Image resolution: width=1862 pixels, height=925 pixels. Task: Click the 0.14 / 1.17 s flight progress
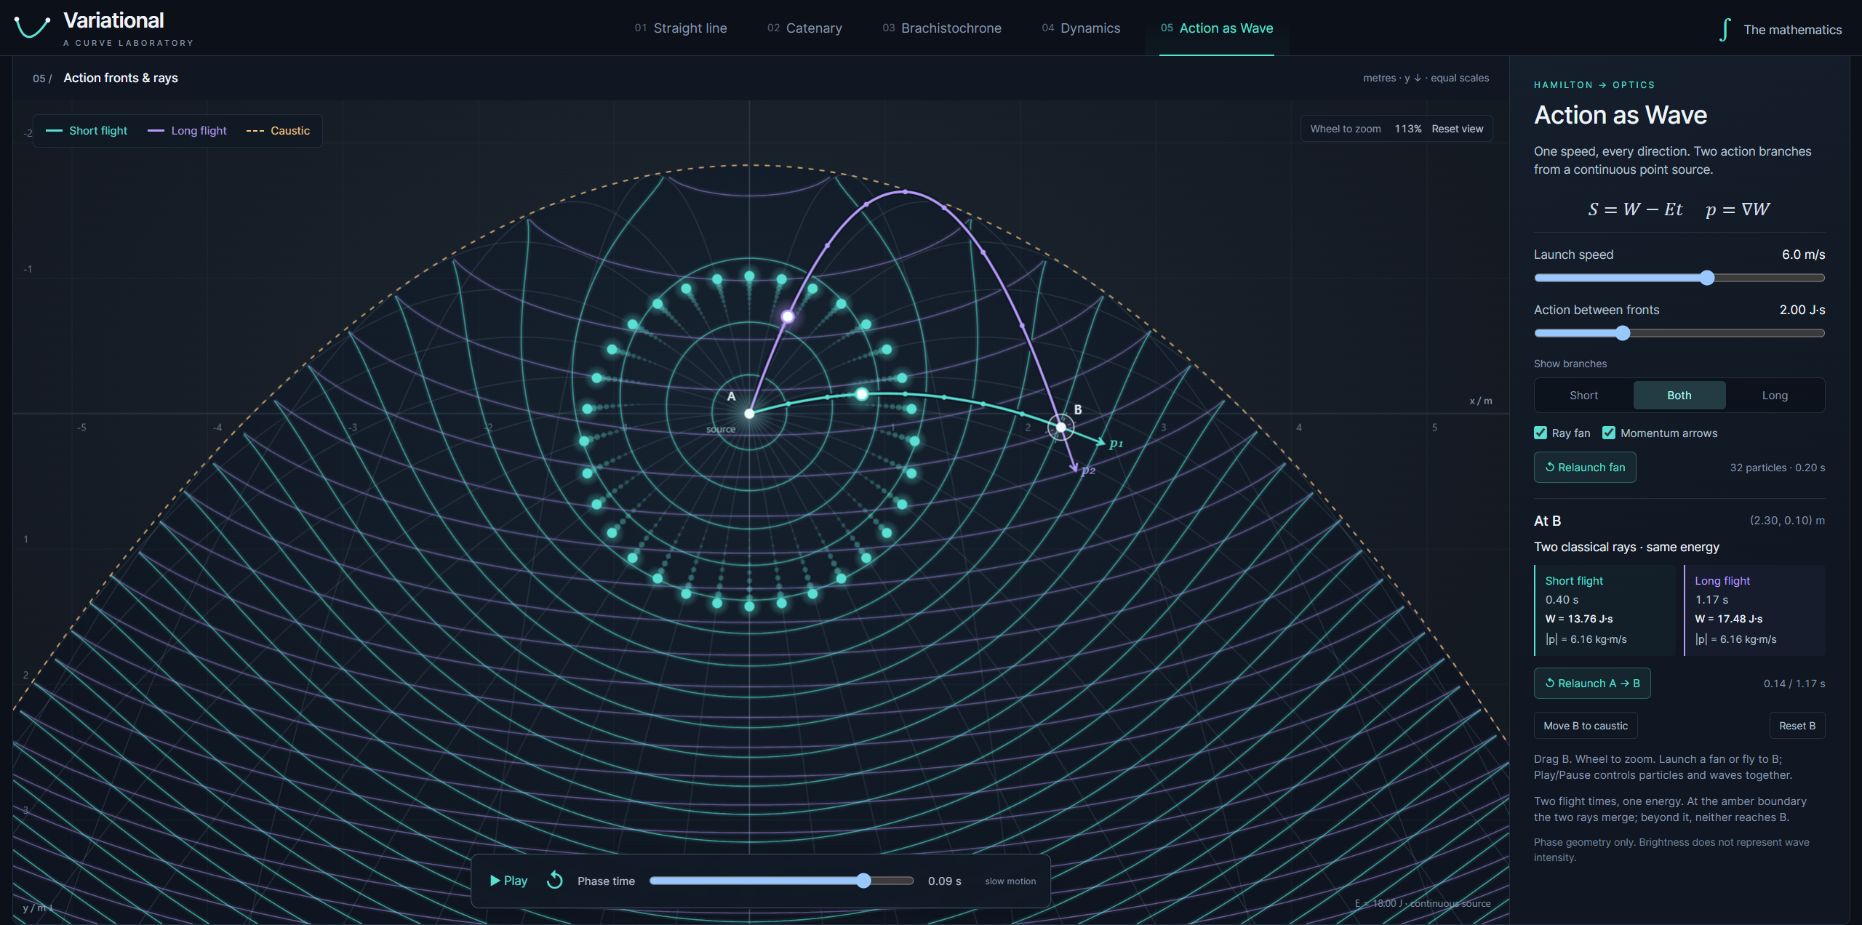tap(1794, 684)
